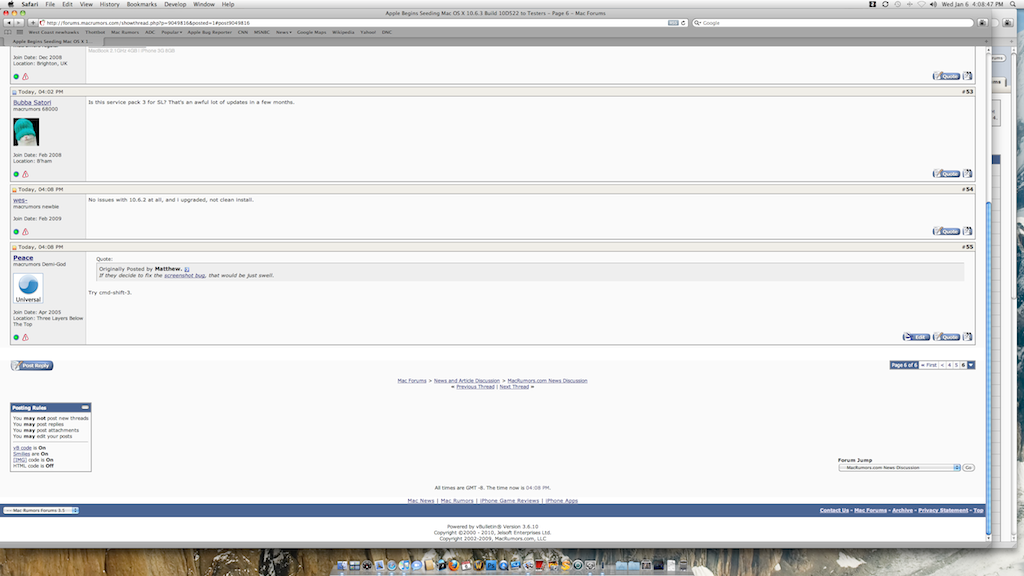Expand the Popular bookmarks dropdown
This screenshot has height=576, width=1024.
pyautogui.click(x=172, y=32)
